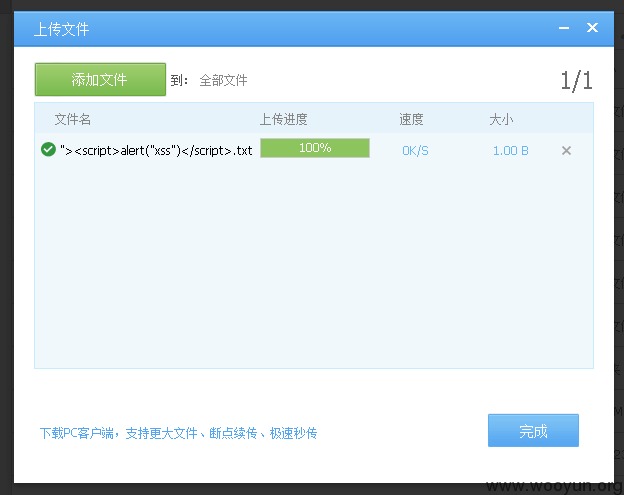Open the 下载PC客户端 download link
Viewport: 624px width, 495px height.
[x=178, y=433]
